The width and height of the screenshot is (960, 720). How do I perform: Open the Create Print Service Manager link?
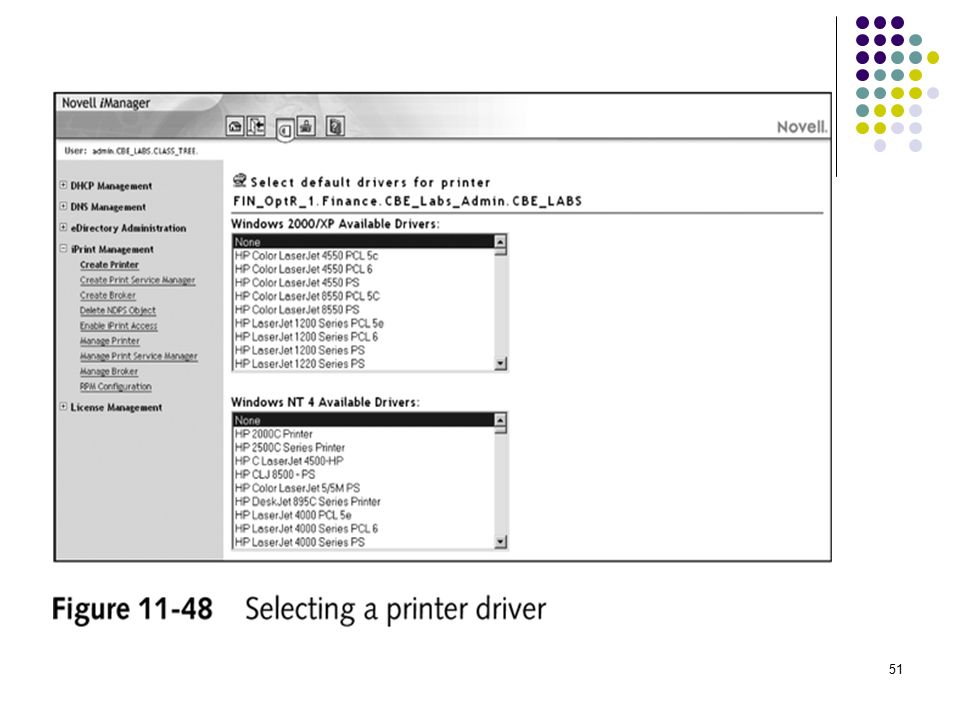coord(137,280)
